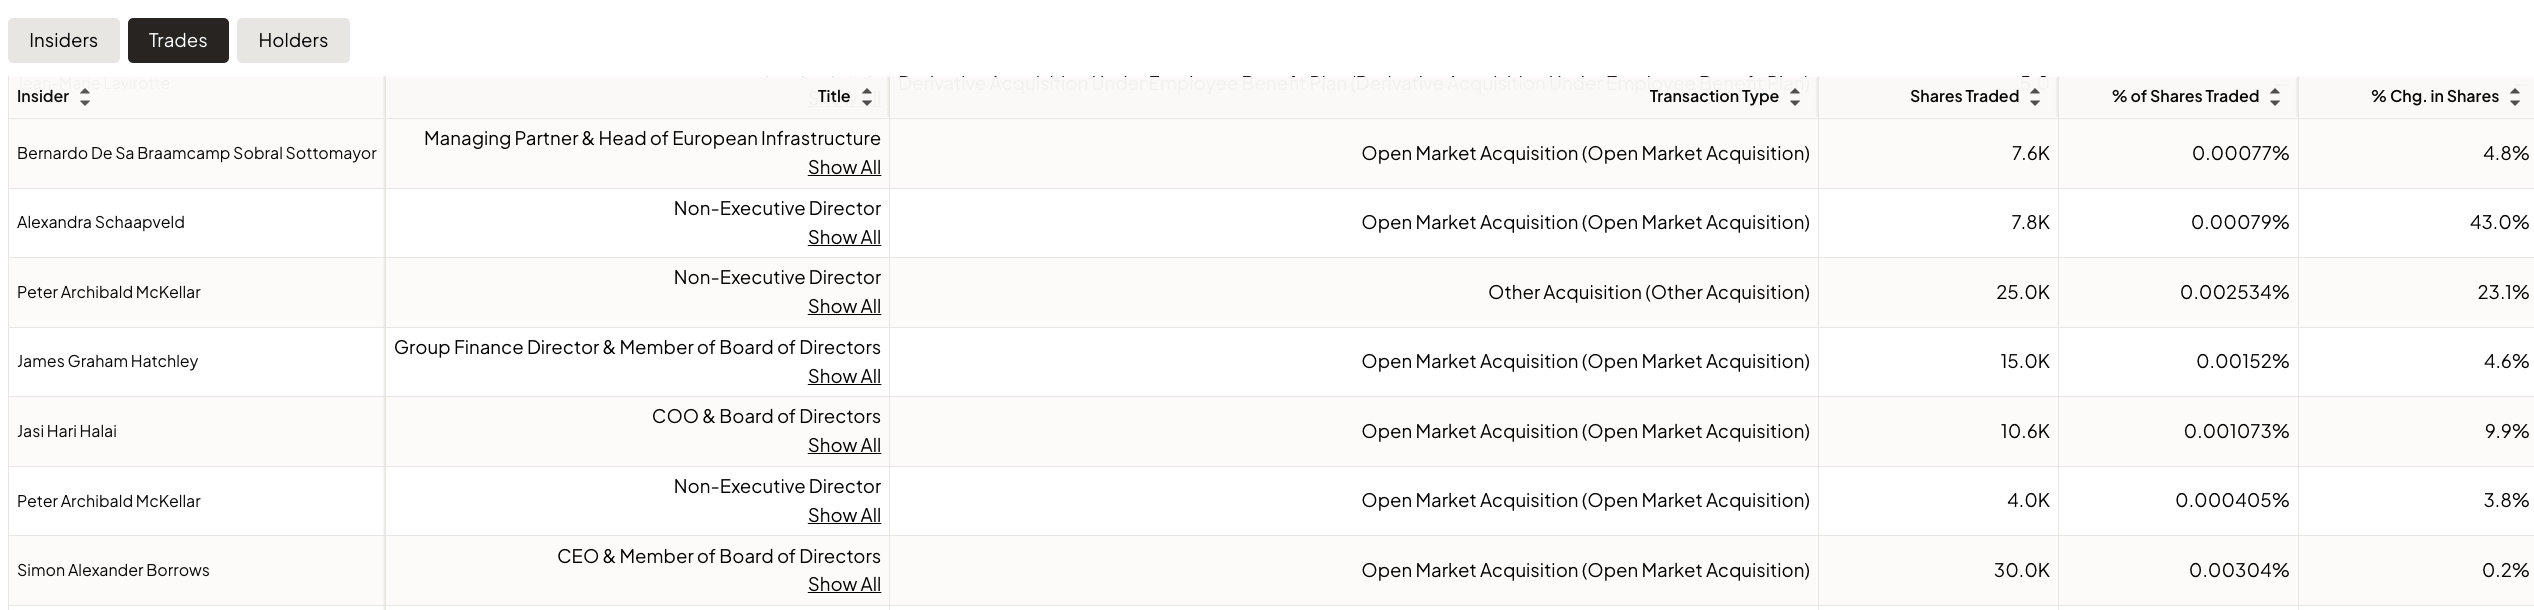Screen dimensions: 2534x610
Task: Sort by Shares Traded arrows
Action: click(x=2035, y=97)
